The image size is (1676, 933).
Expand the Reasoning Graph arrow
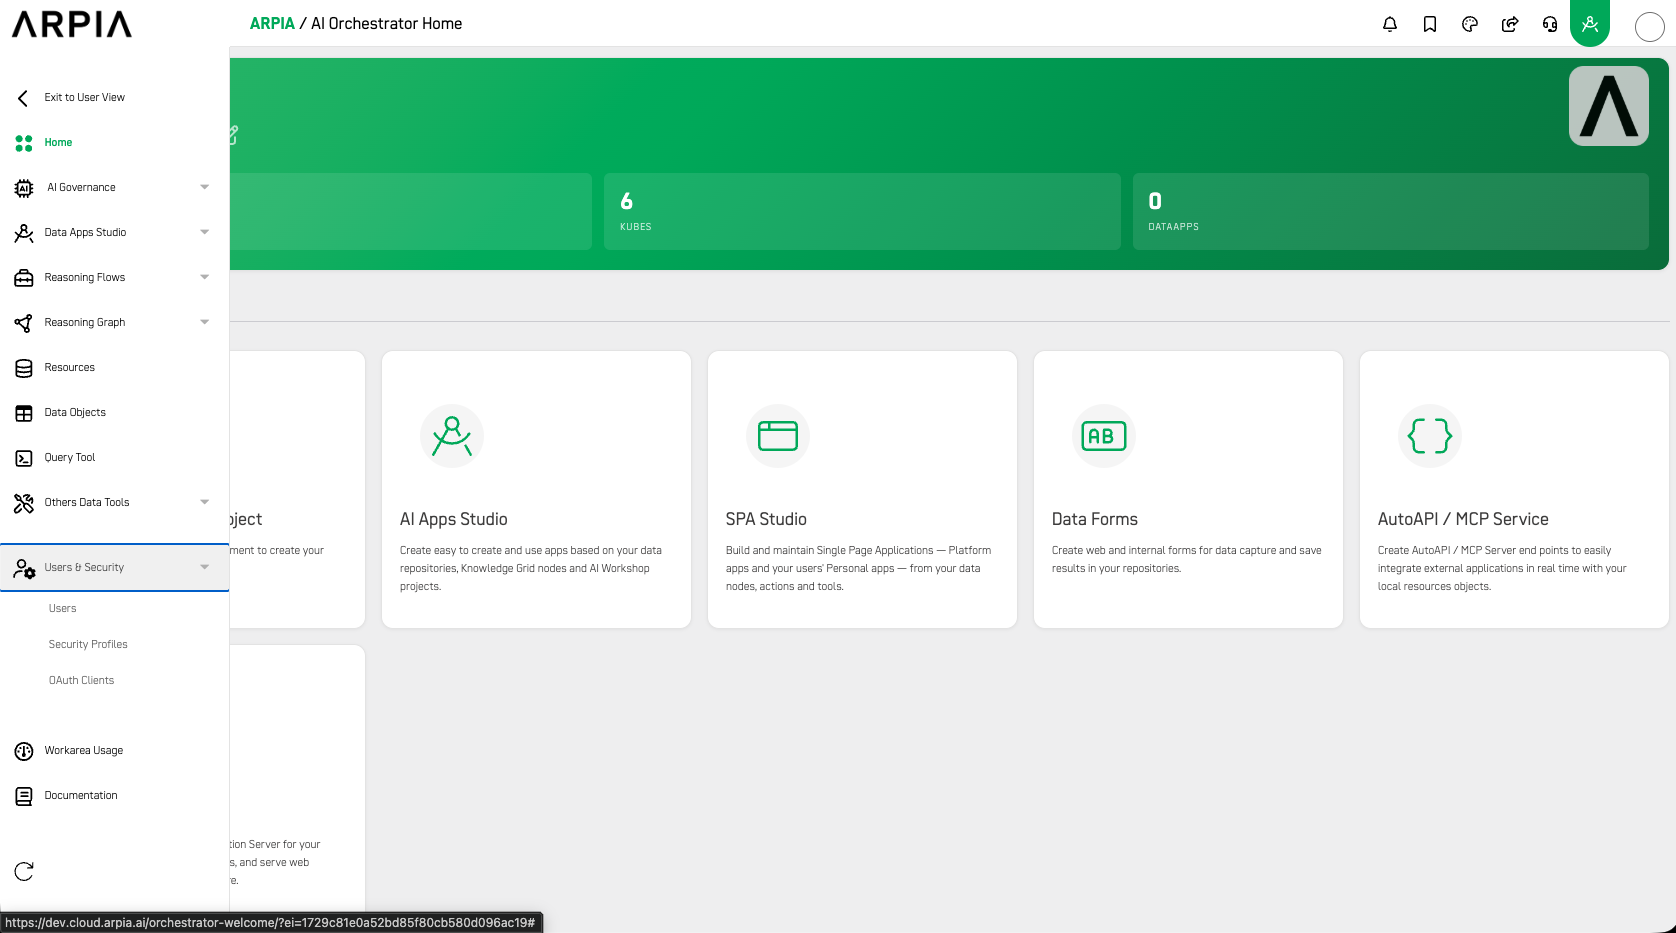(x=204, y=323)
